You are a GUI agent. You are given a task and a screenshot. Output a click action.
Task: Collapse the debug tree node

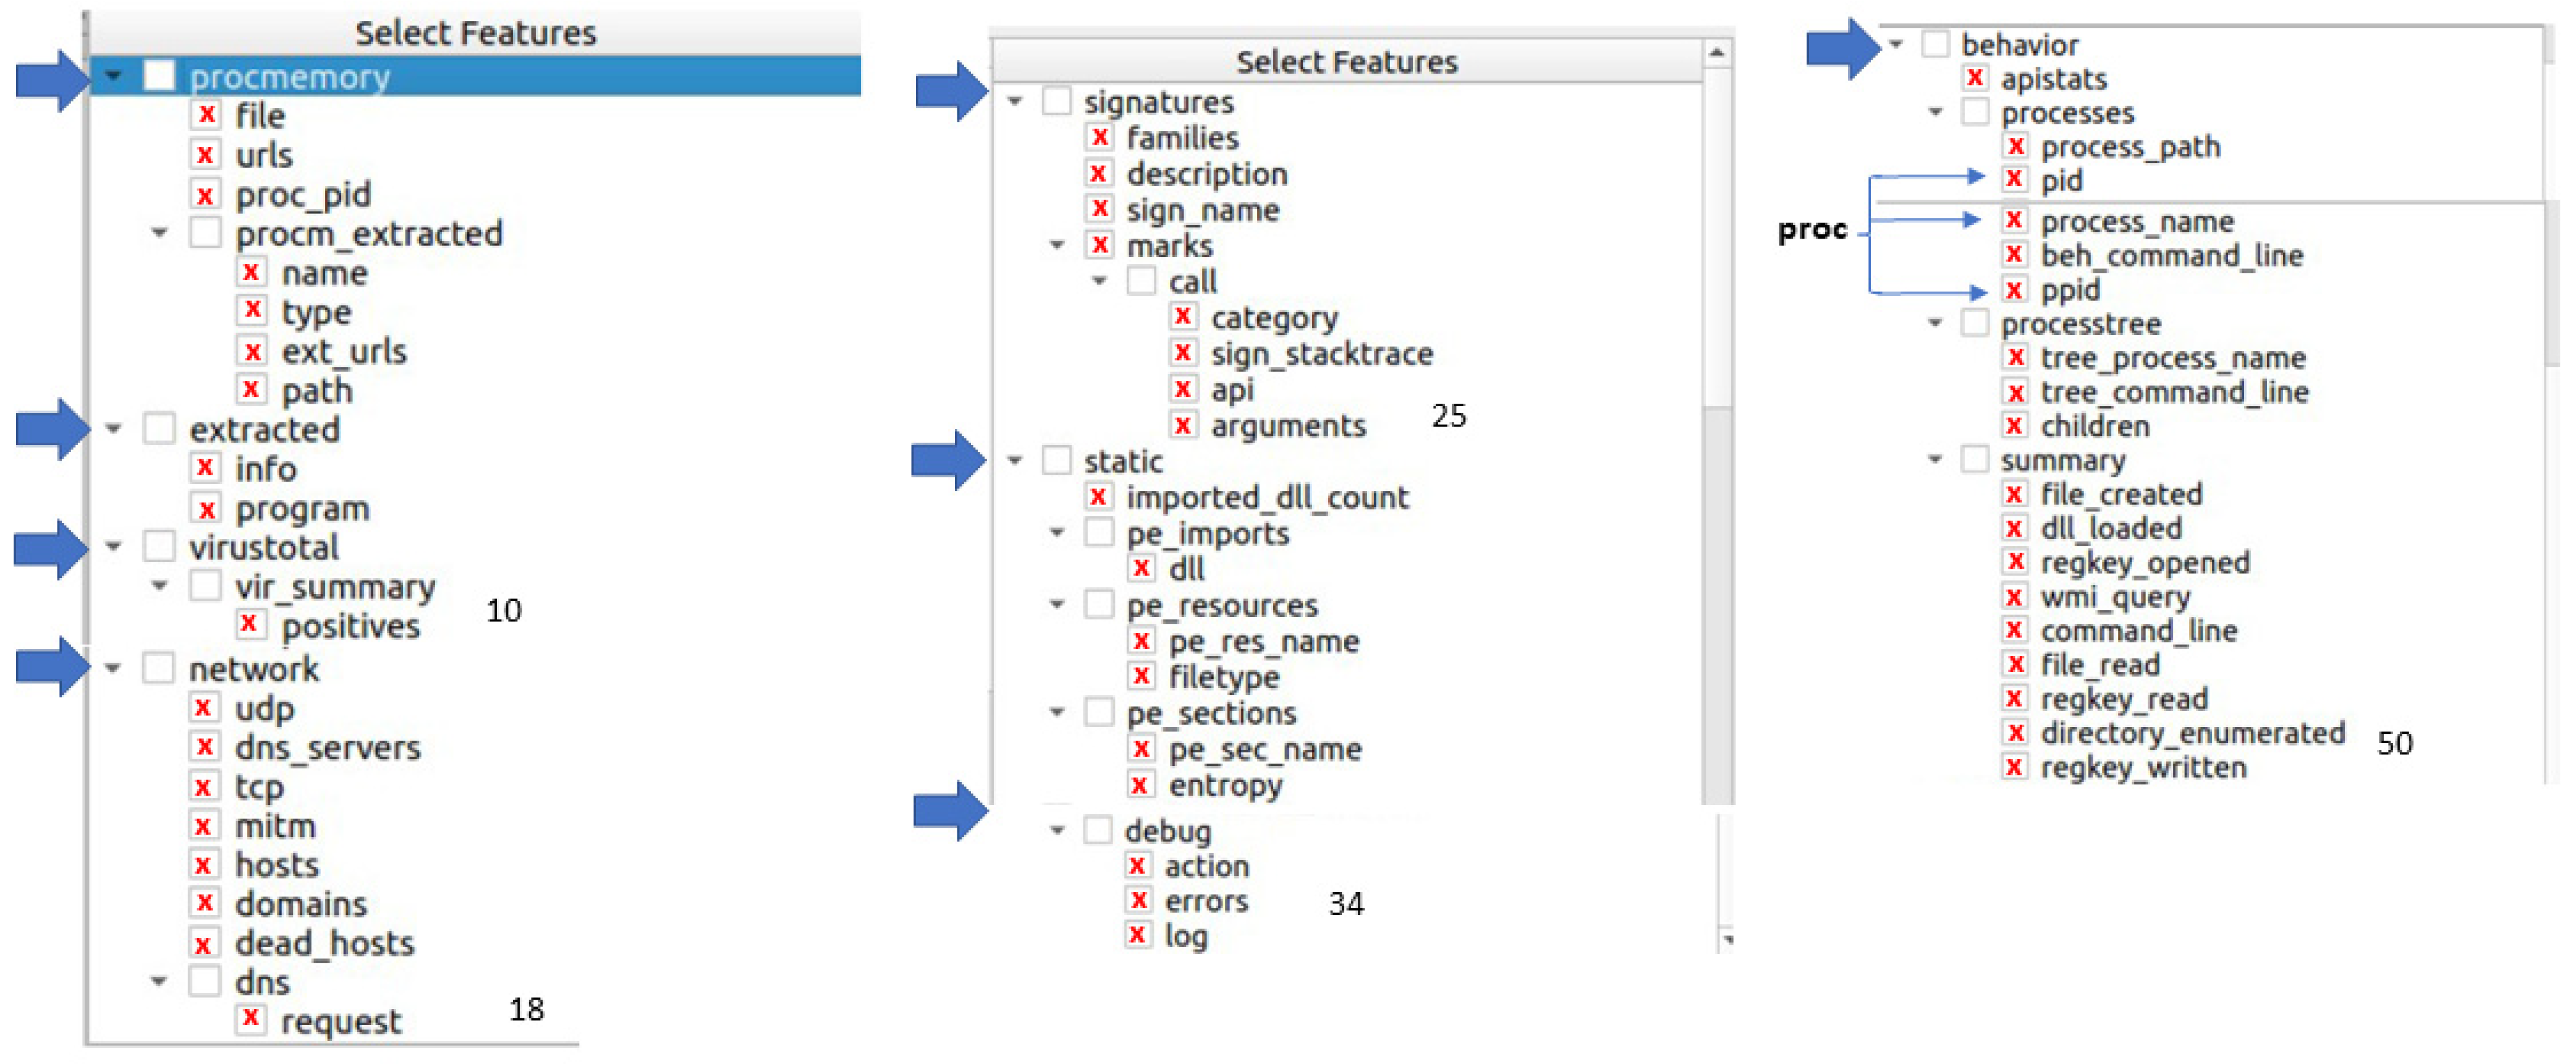tap(1058, 830)
